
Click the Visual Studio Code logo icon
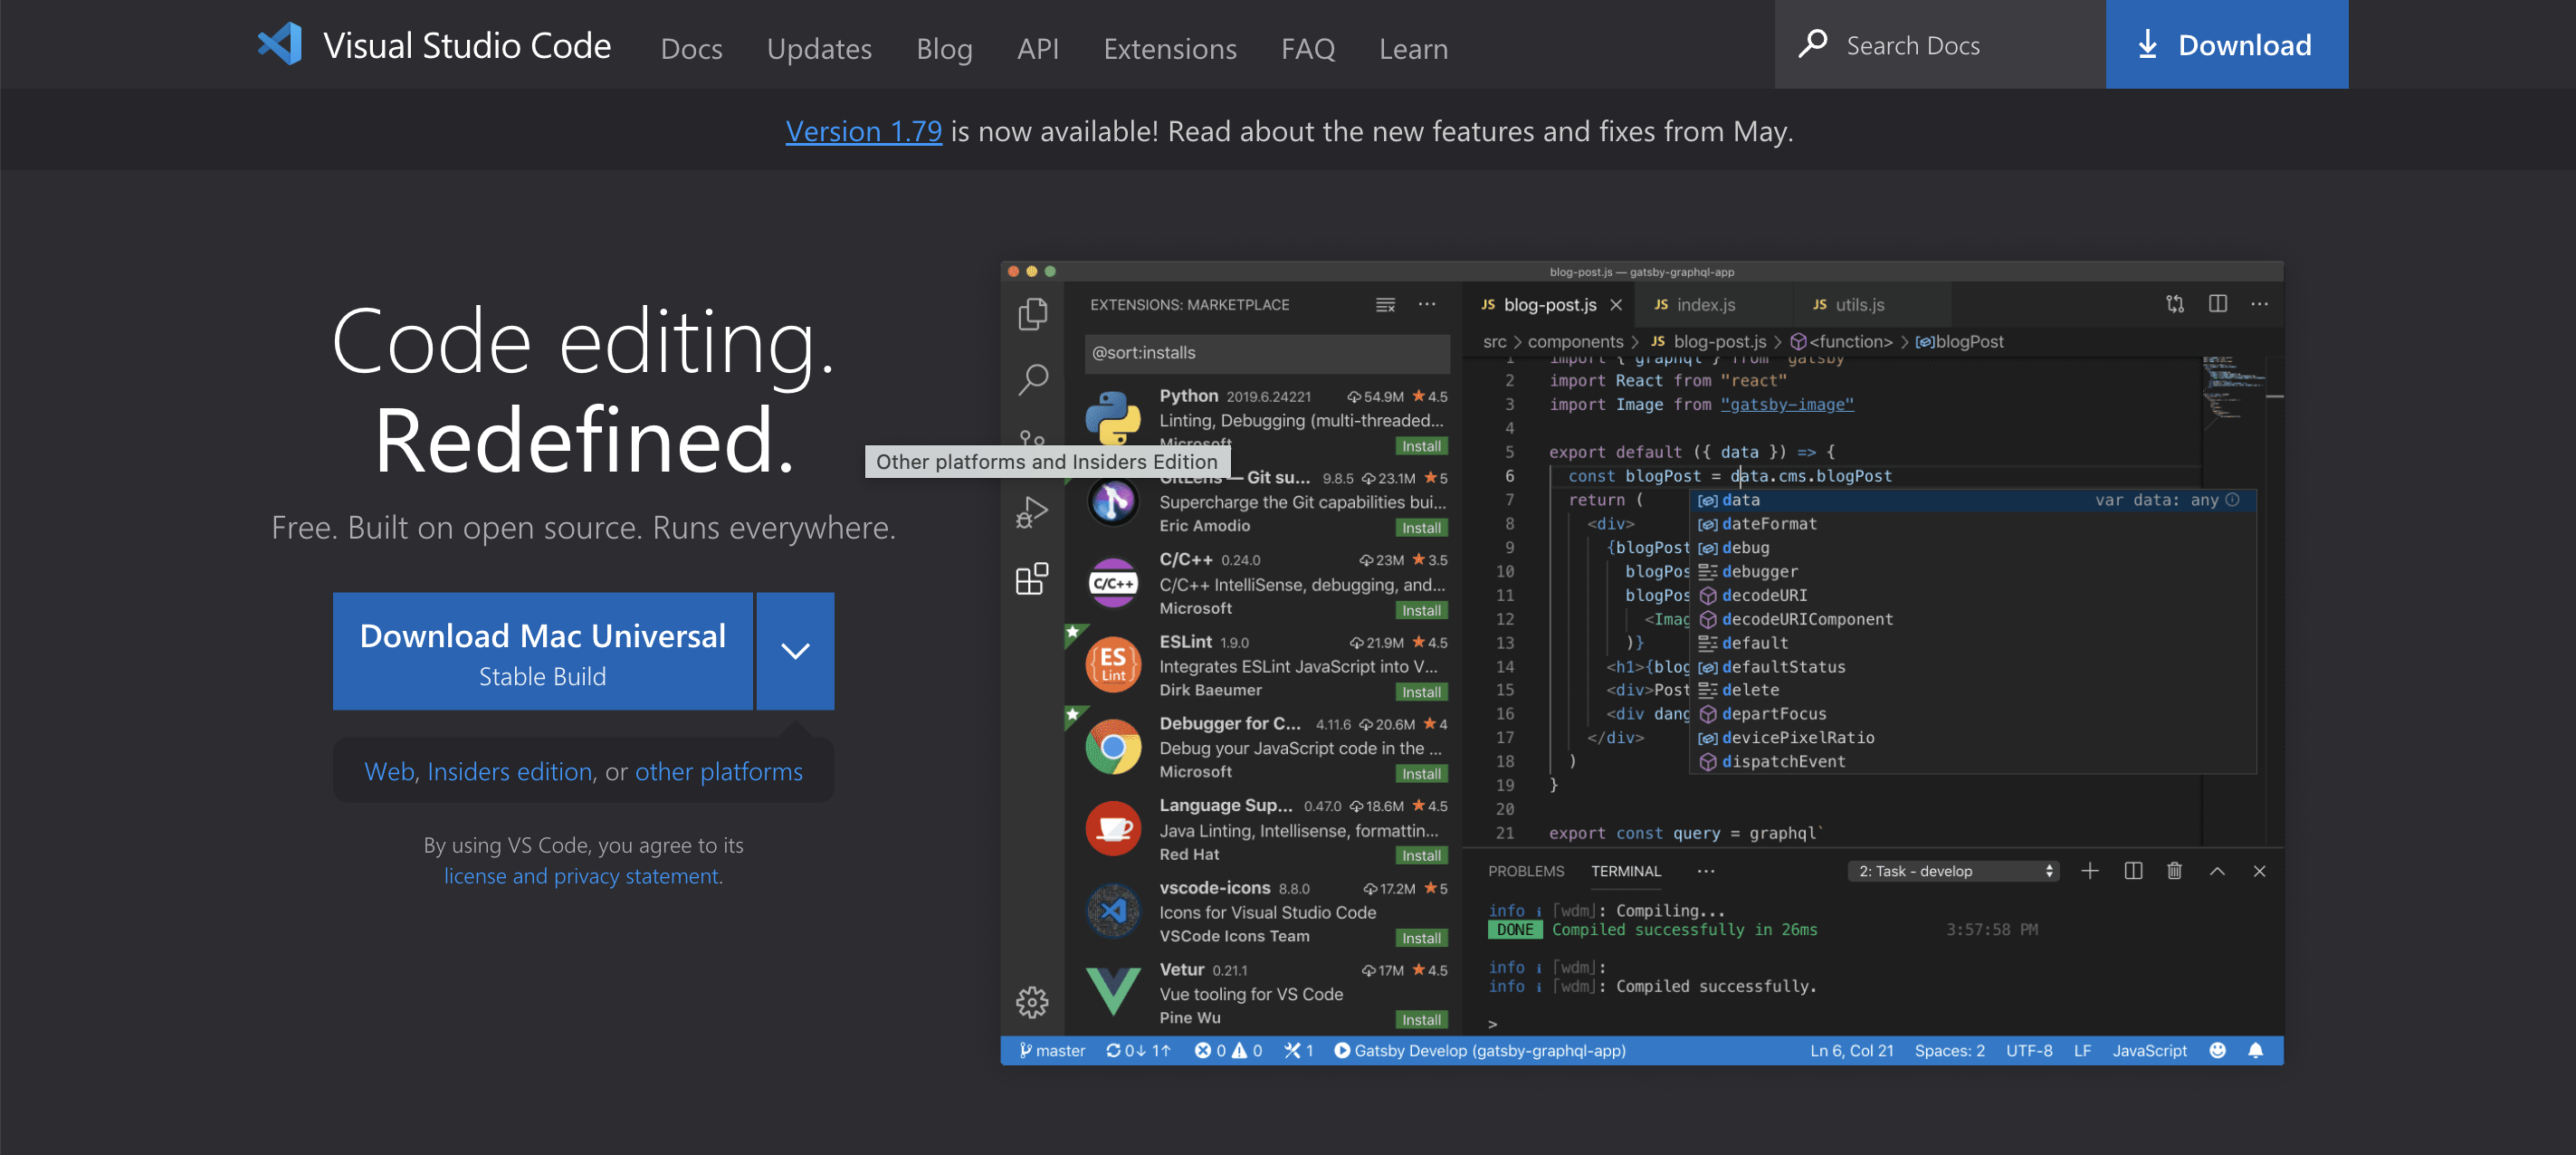click(x=279, y=44)
